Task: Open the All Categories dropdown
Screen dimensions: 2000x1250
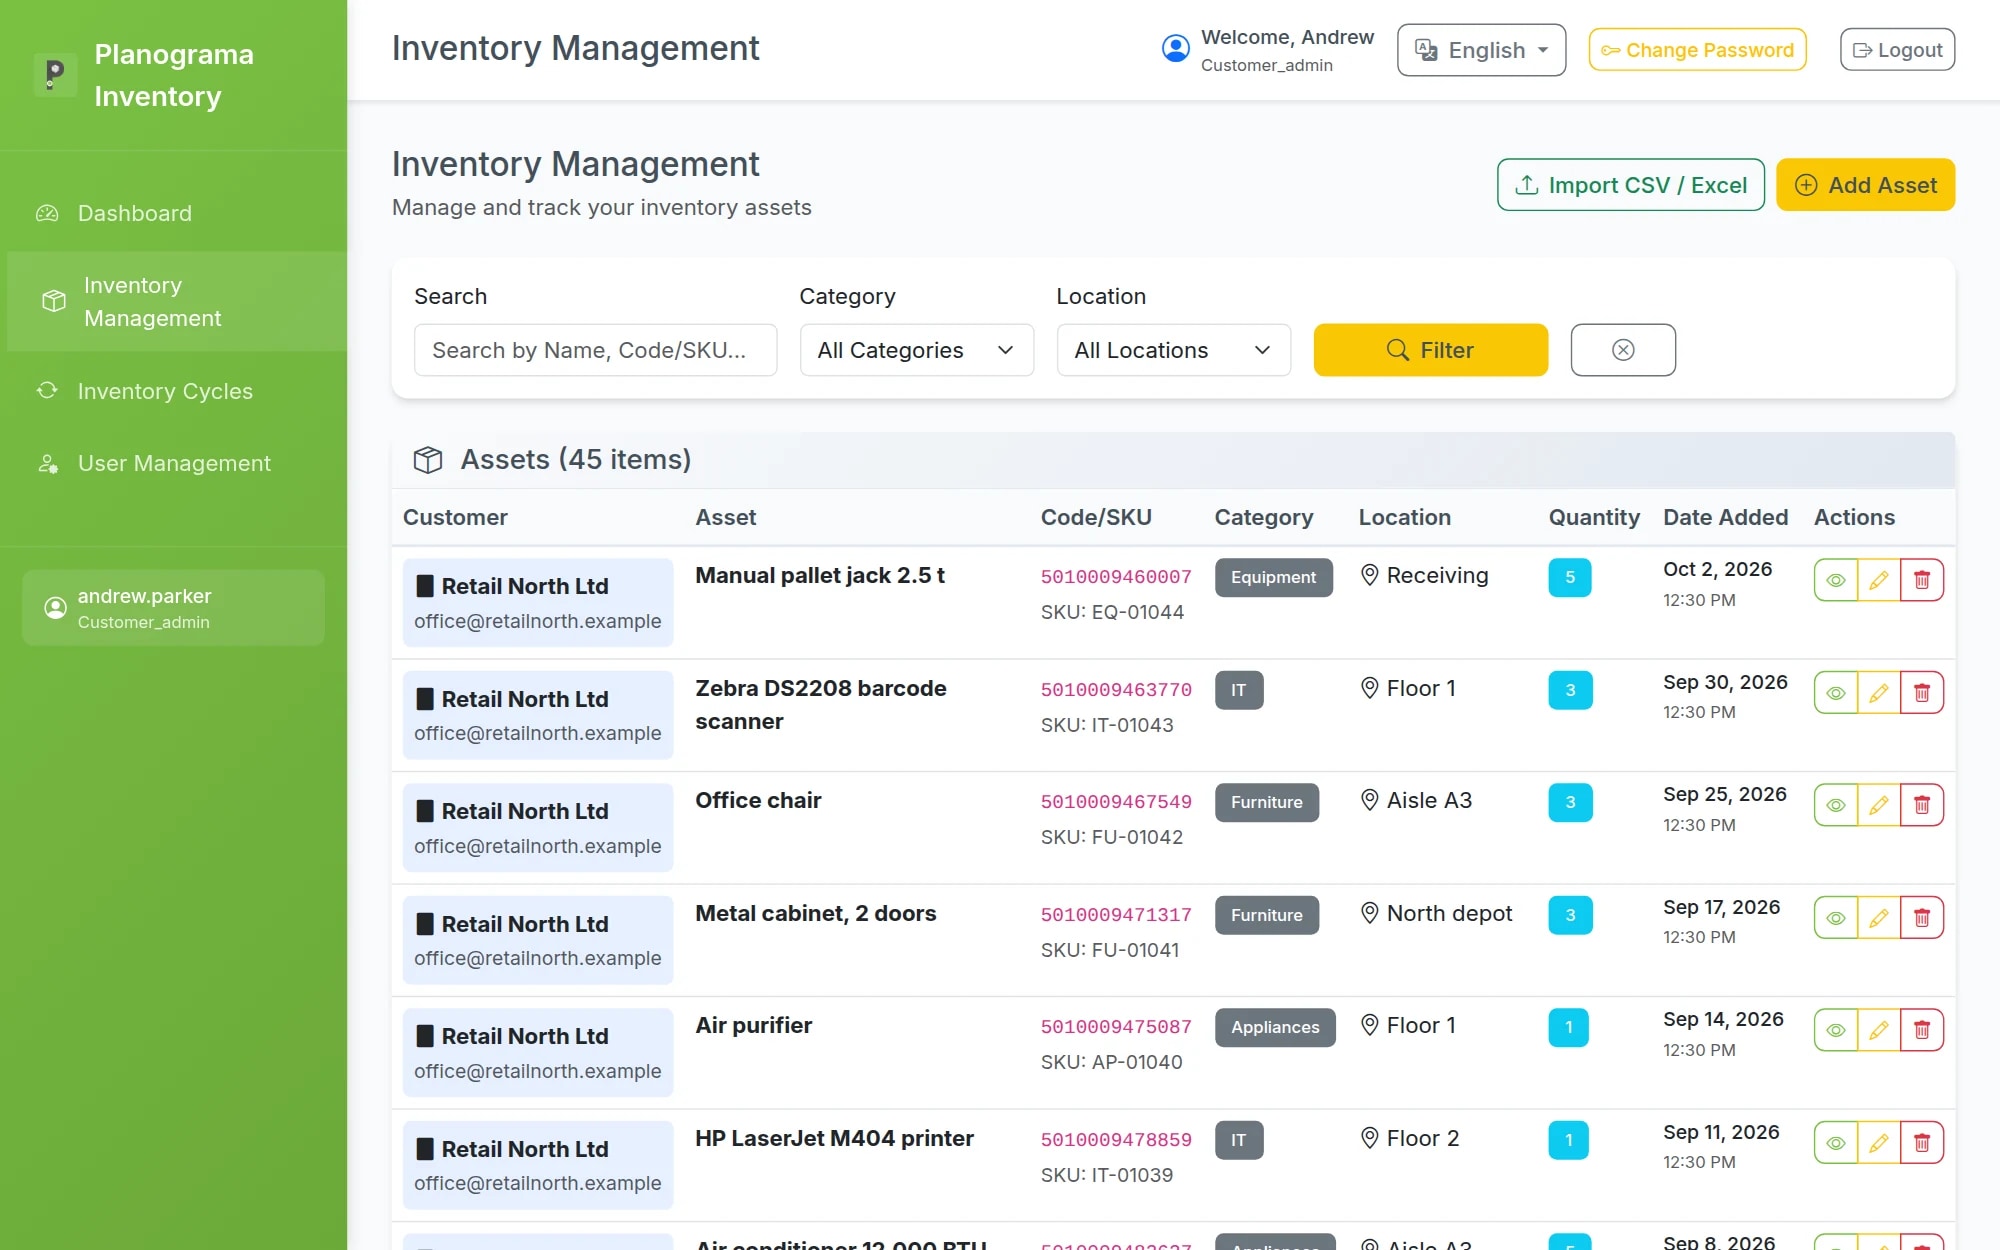Action: (x=916, y=350)
